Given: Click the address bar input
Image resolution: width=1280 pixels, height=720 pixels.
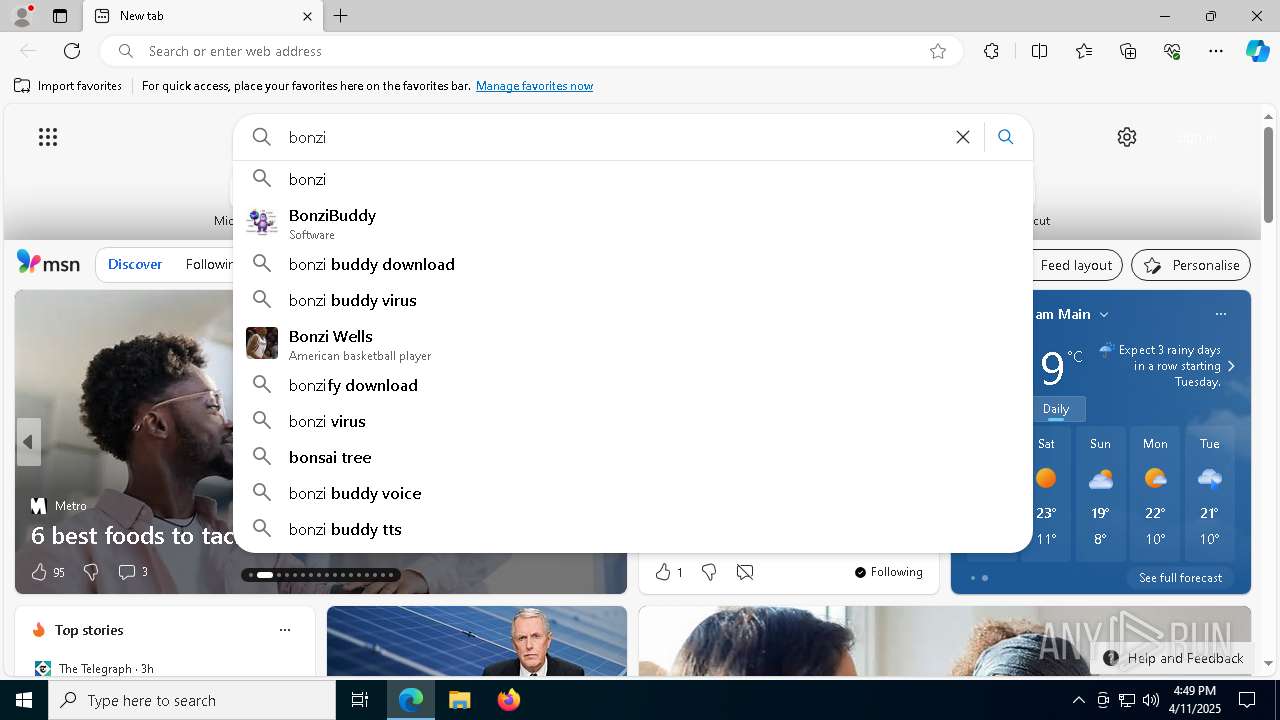Looking at the screenshot, I should point(530,51).
